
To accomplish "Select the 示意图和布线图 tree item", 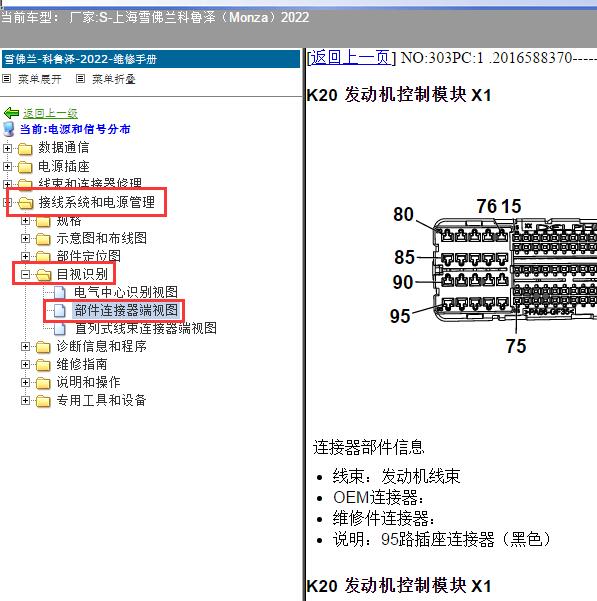I will tap(102, 238).
